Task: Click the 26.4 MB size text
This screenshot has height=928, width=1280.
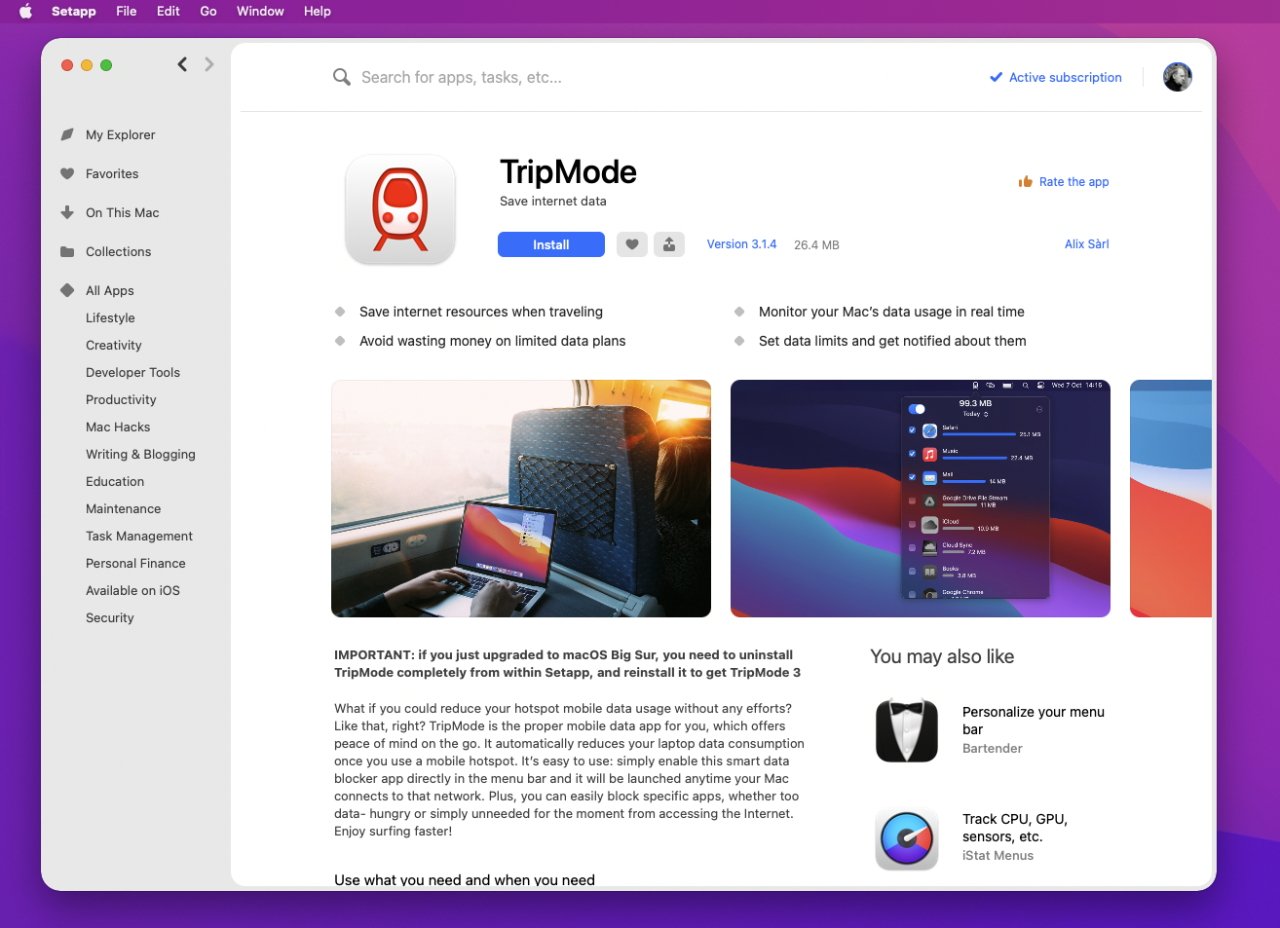Action: [x=817, y=245]
